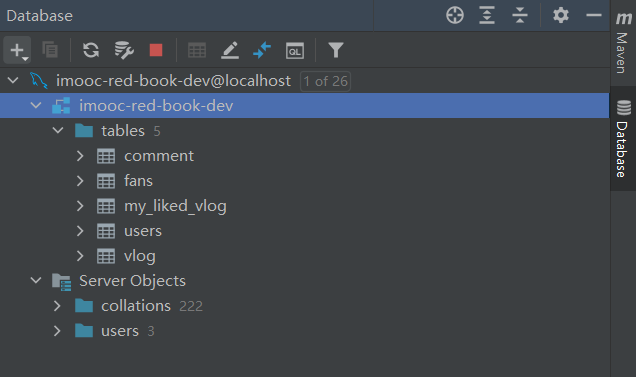636x377 pixels.
Task: Collapse the imooc-red-book-dev@localhost data source node
Action: coord(13,80)
